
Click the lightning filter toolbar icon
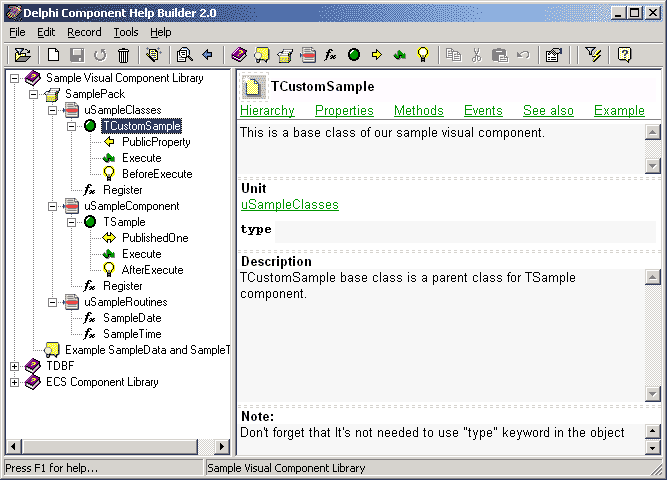click(x=593, y=55)
